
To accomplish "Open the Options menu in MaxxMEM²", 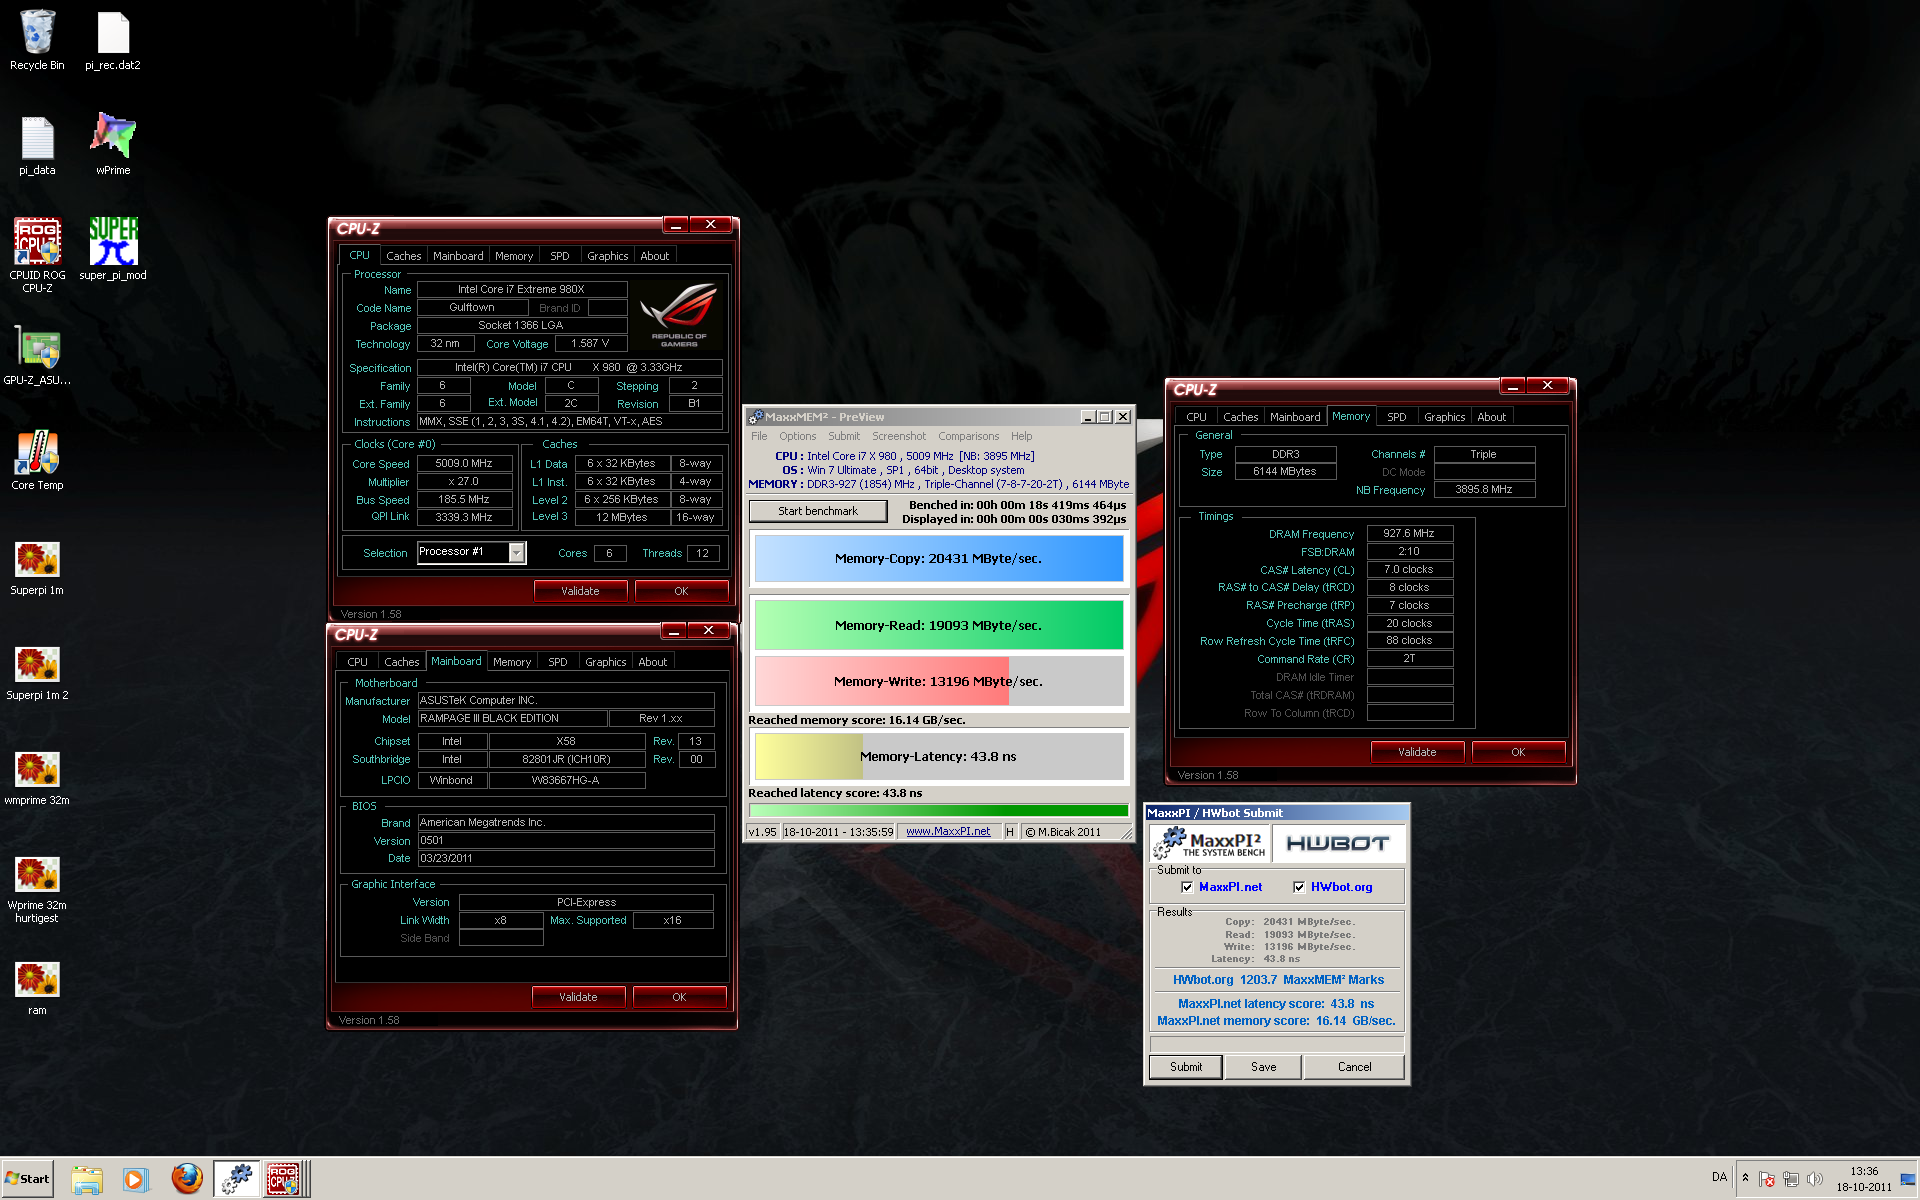I will (x=797, y=436).
